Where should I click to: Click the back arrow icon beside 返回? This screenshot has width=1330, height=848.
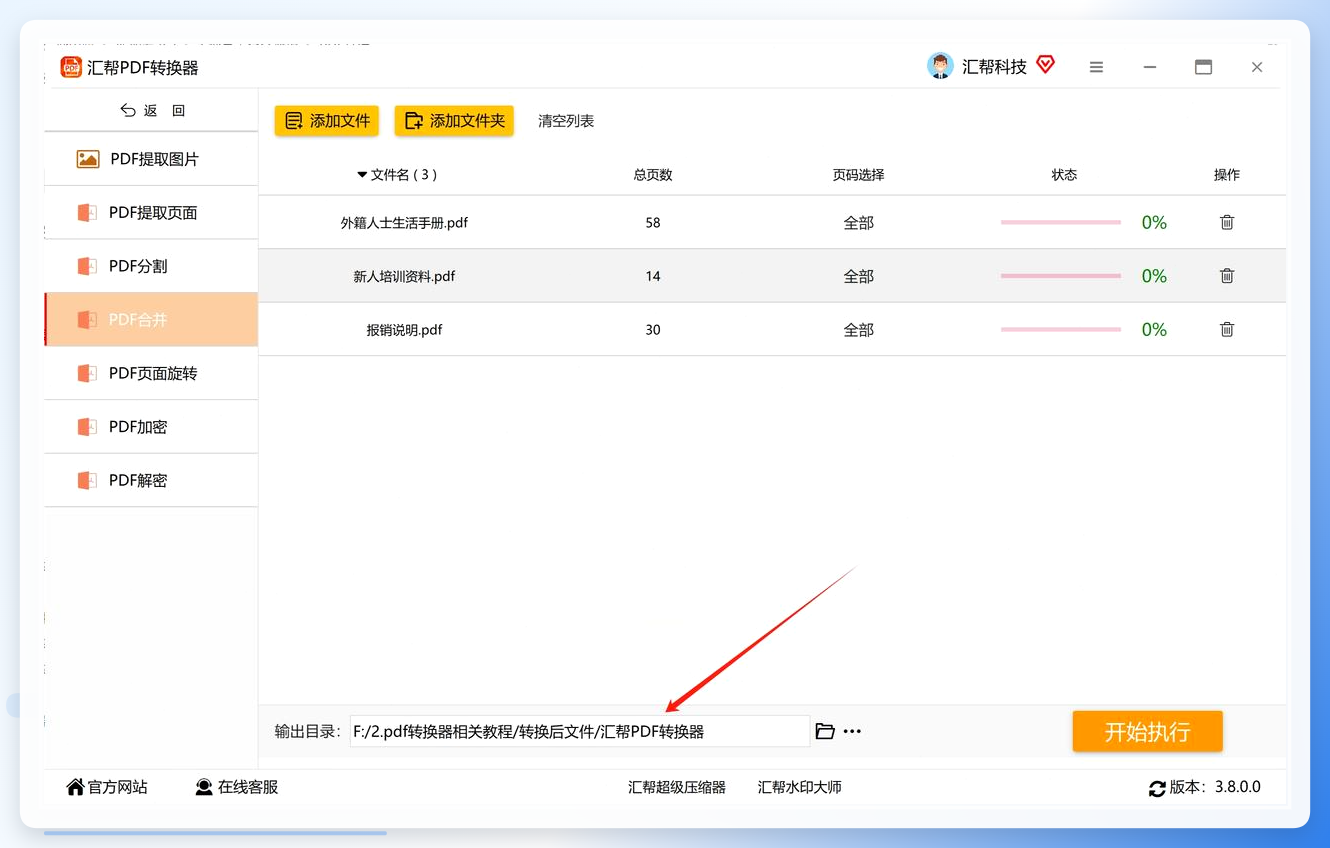click(x=127, y=110)
